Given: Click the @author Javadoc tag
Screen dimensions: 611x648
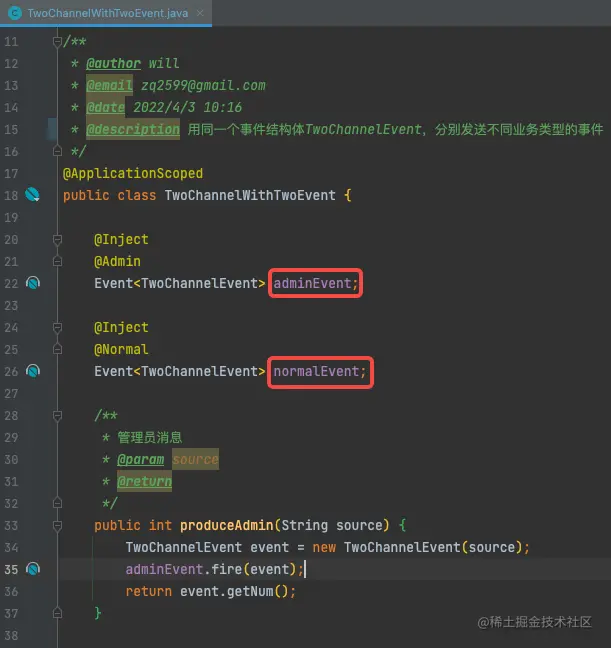Looking at the screenshot, I should click(113, 63).
